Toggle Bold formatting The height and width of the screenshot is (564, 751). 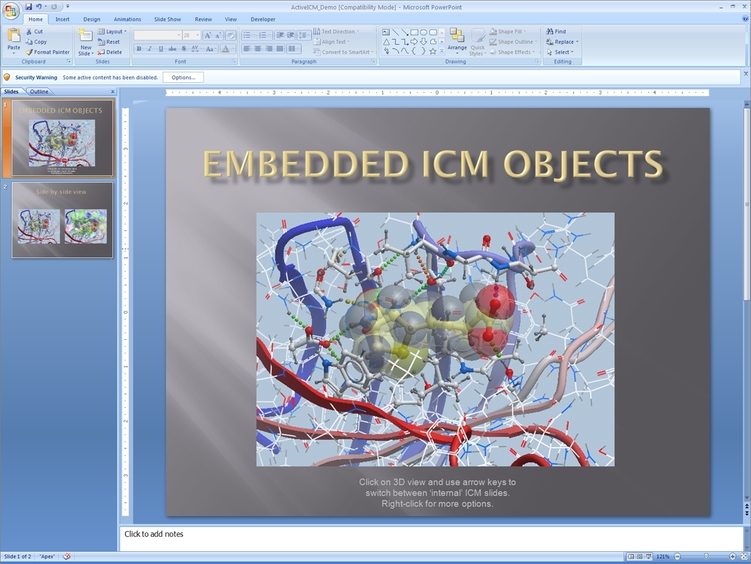[x=138, y=48]
